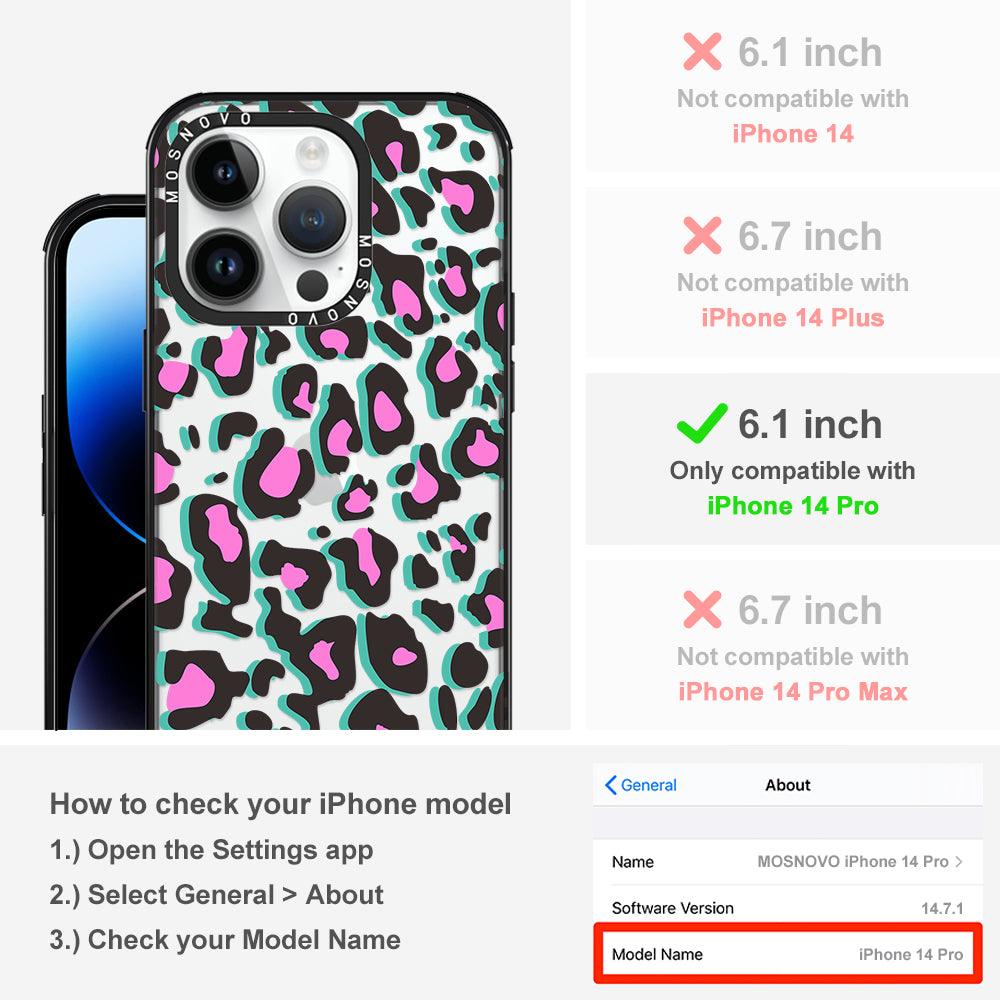Select the Model Name row
Viewport: 1000px width, 1000px height.
pos(787,954)
